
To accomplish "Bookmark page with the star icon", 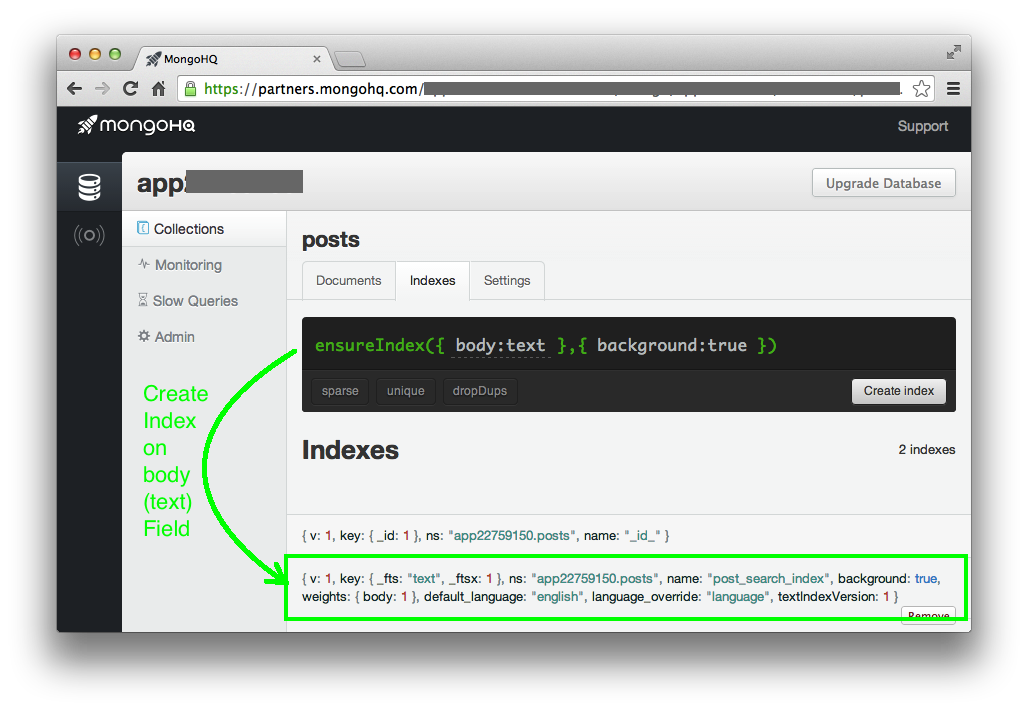I will click(x=921, y=89).
